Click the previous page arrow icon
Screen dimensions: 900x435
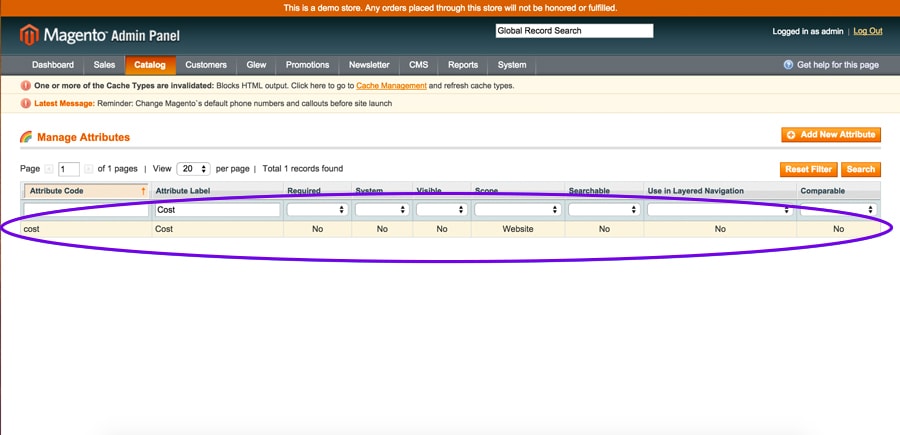(x=49, y=169)
